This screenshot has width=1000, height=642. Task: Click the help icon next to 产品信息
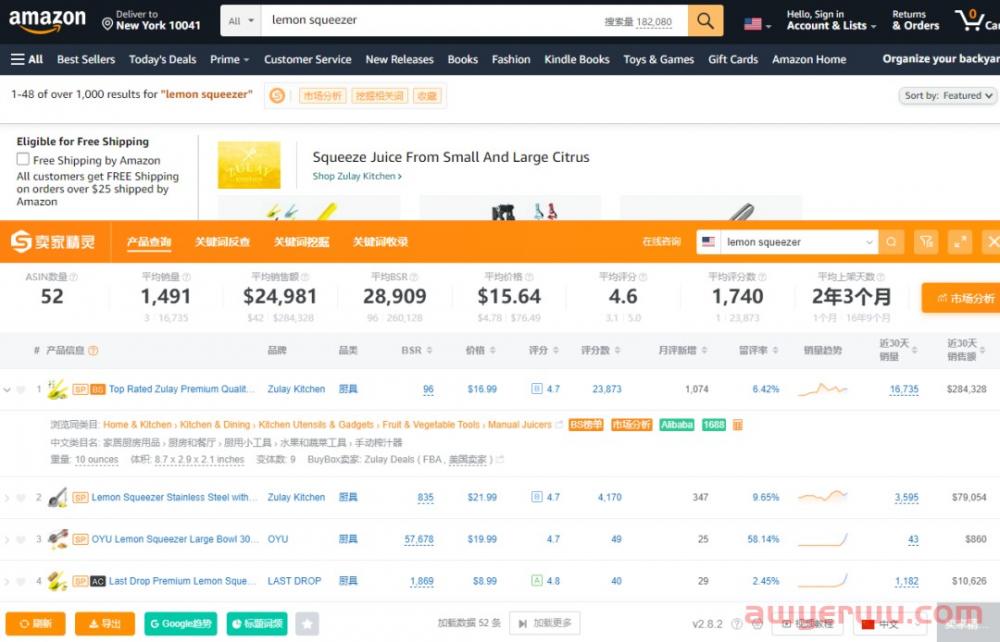point(93,351)
